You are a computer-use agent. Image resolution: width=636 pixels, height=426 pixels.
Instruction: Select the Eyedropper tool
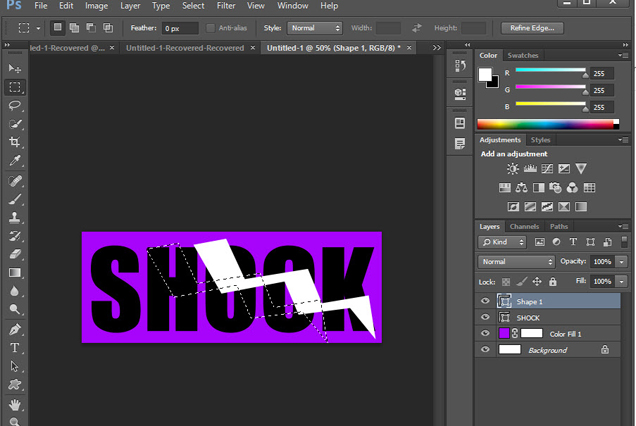point(15,161)
